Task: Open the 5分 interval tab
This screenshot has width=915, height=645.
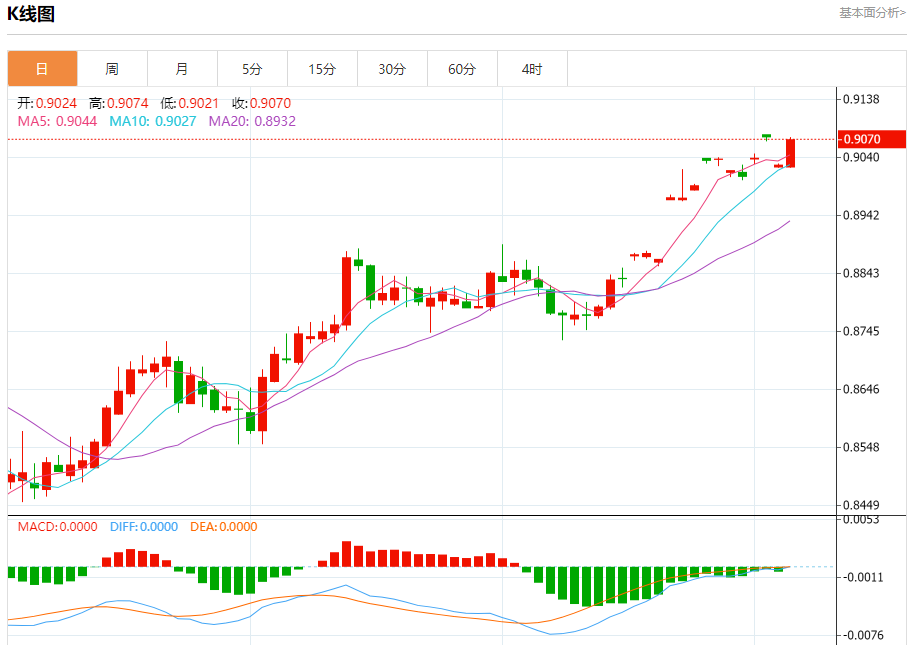Action: pyautogui.click(x=252, y=69)
